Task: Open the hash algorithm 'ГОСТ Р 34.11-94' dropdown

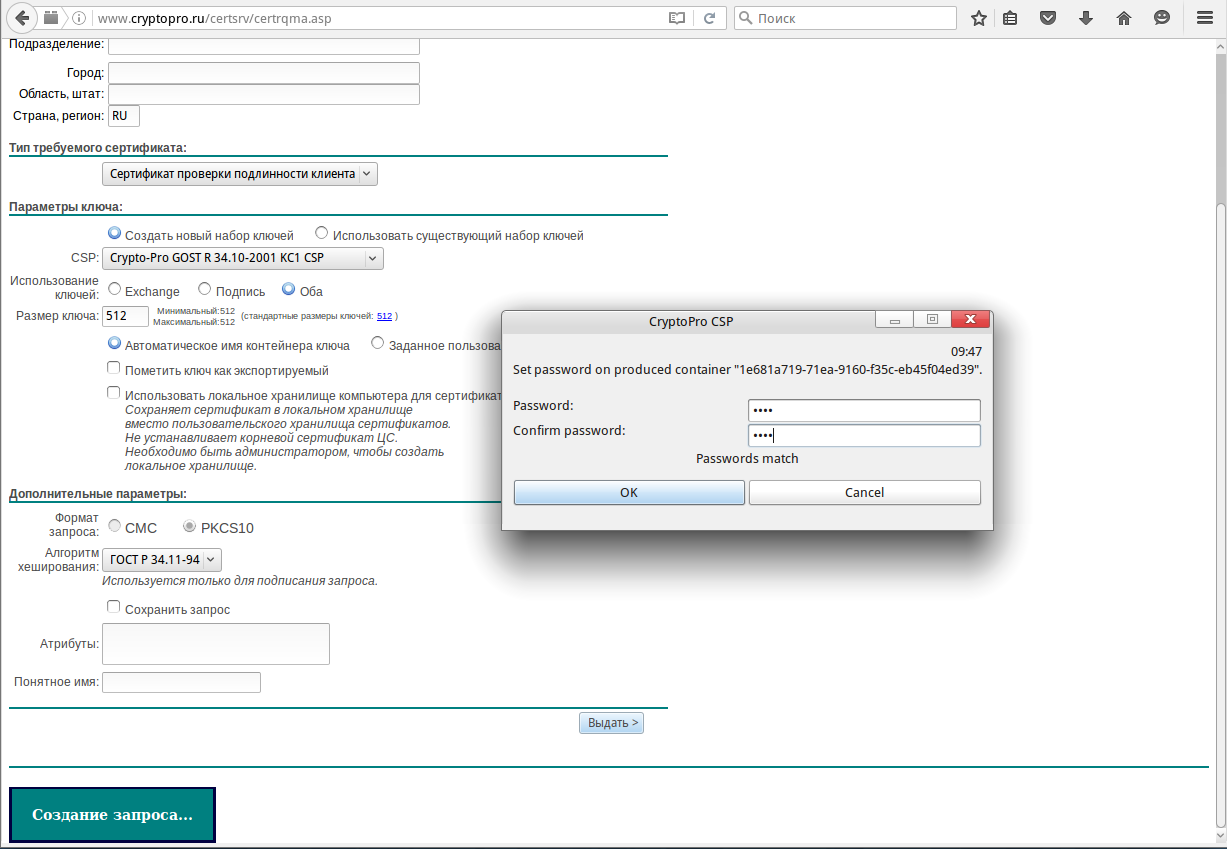Action: click(162, 560)
